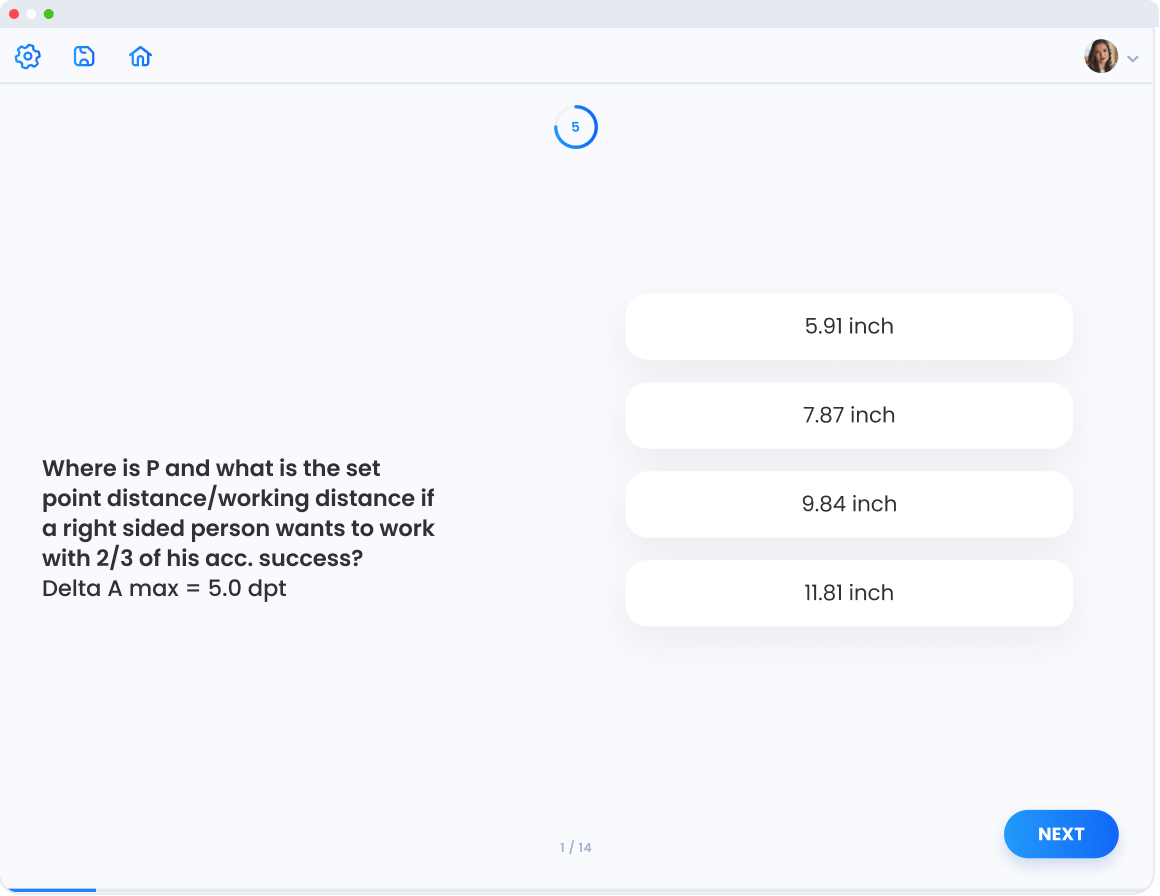The height and width of the screenshot is (896, 1160).
Task: Click the user profile avatar
Action: [x=1101, y=57]
